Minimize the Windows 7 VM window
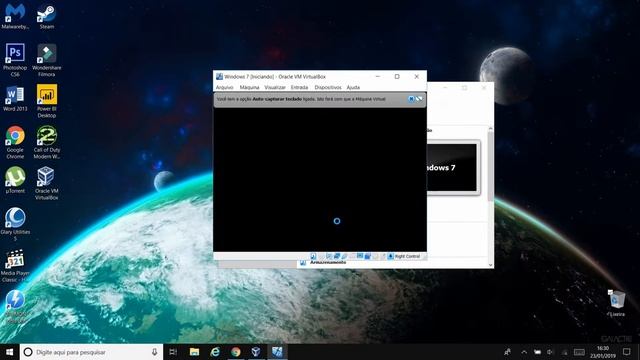This screenshot has width=640, height=360. coord(378,76)
